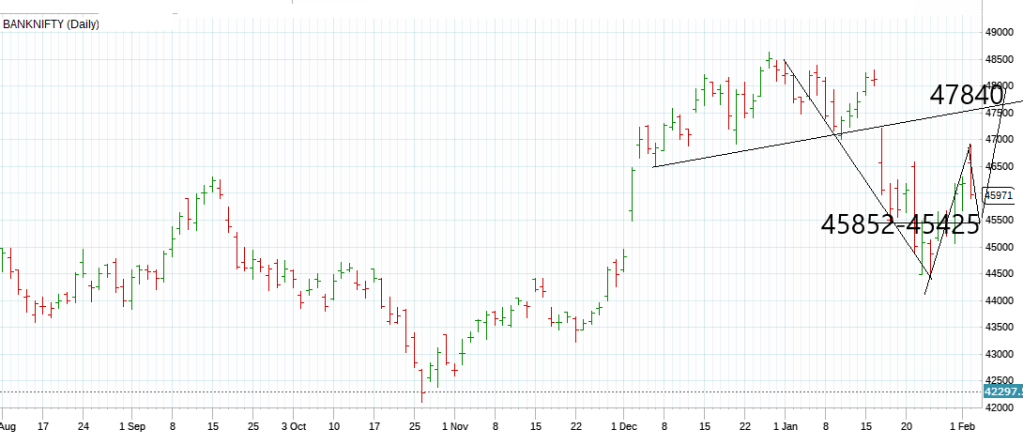Image resolution: width=1023 pixels, height=445 pixels.
Task: Click the 48000 level on price axis
Action: [1001, 86]
